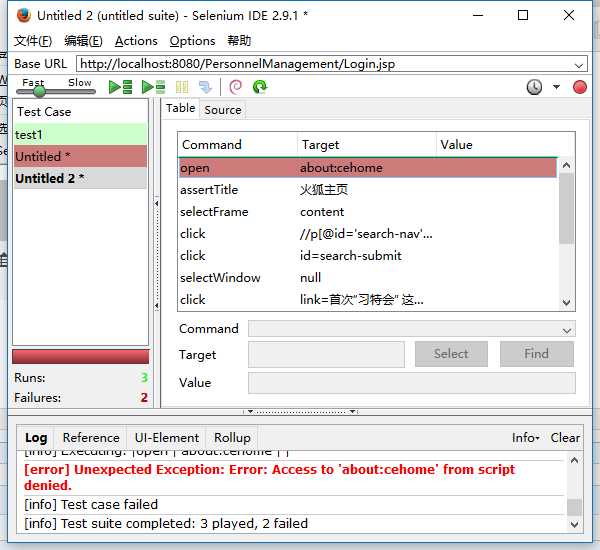Select the open about:cehome command row

(368, 168)
